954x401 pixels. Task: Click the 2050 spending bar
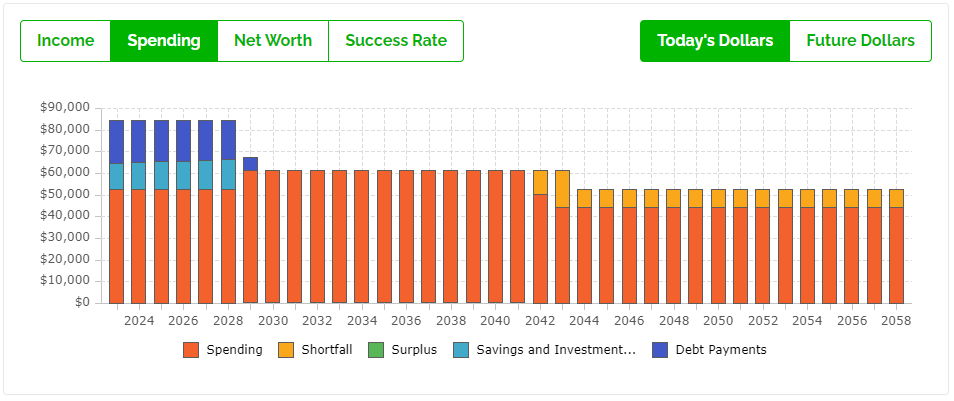click(x=719, y=256)
